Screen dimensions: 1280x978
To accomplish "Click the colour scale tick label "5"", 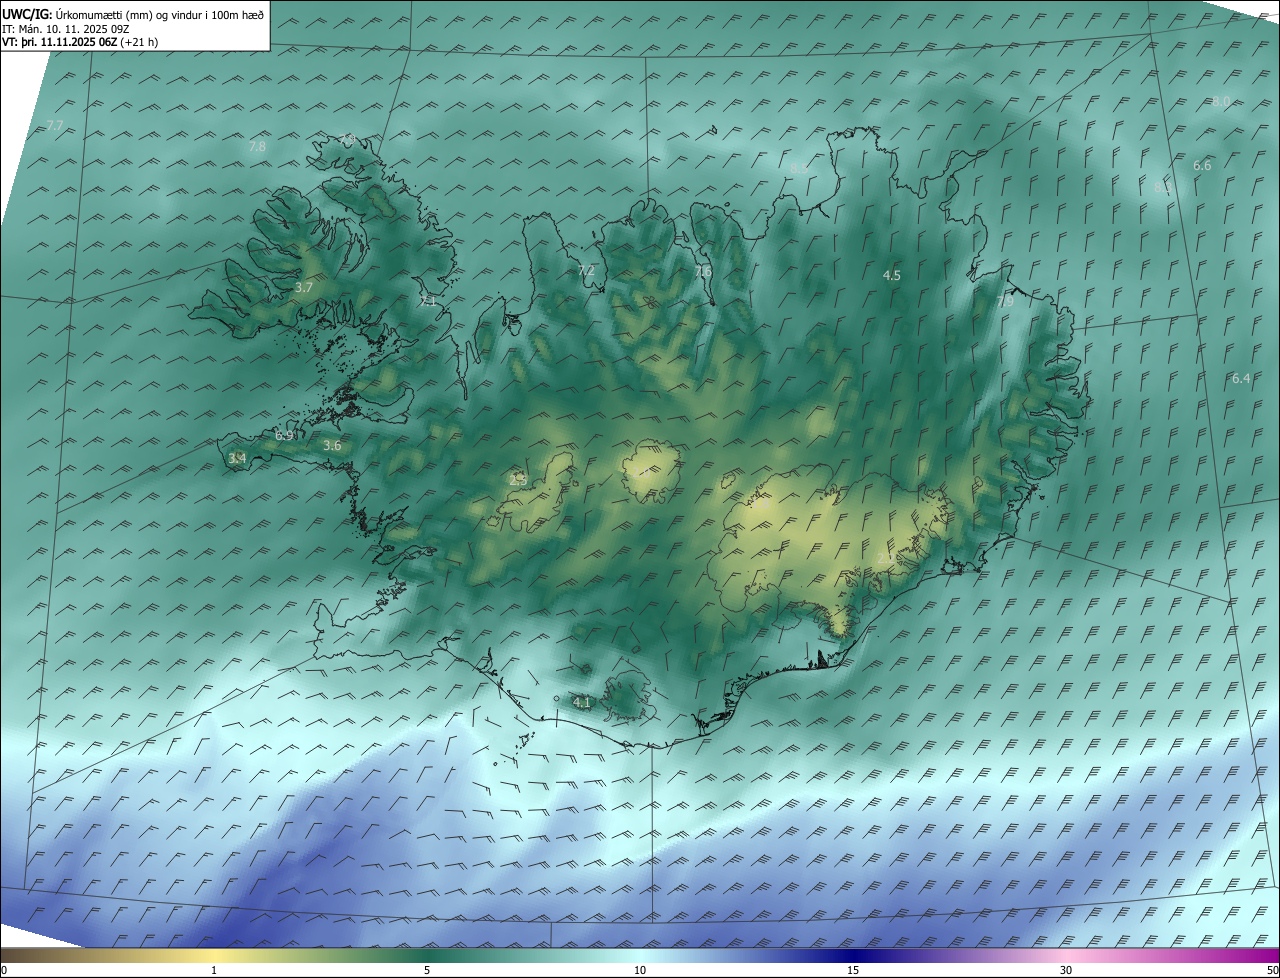I will click(x=427, y=970).
